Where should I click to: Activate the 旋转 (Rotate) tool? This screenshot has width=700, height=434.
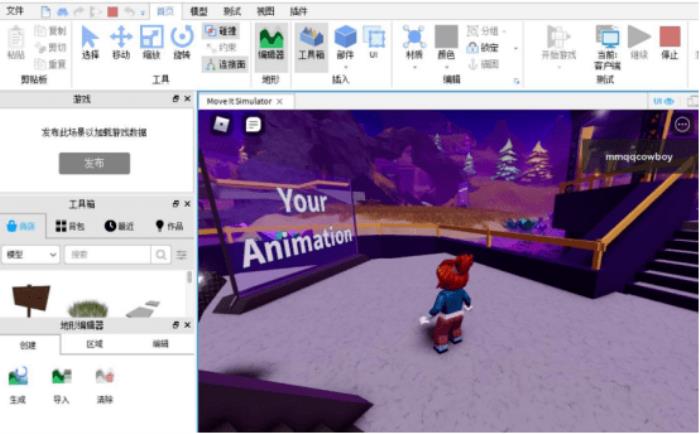[182, 42]
